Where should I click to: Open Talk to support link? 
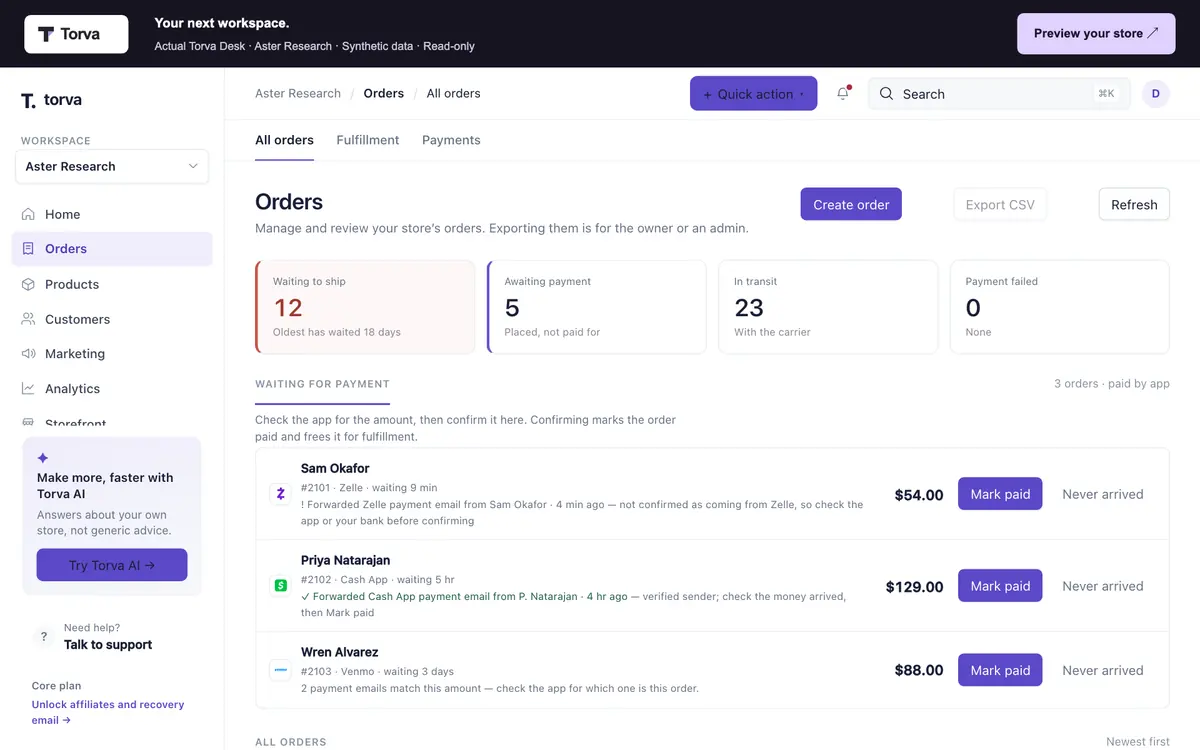point(108,645)
